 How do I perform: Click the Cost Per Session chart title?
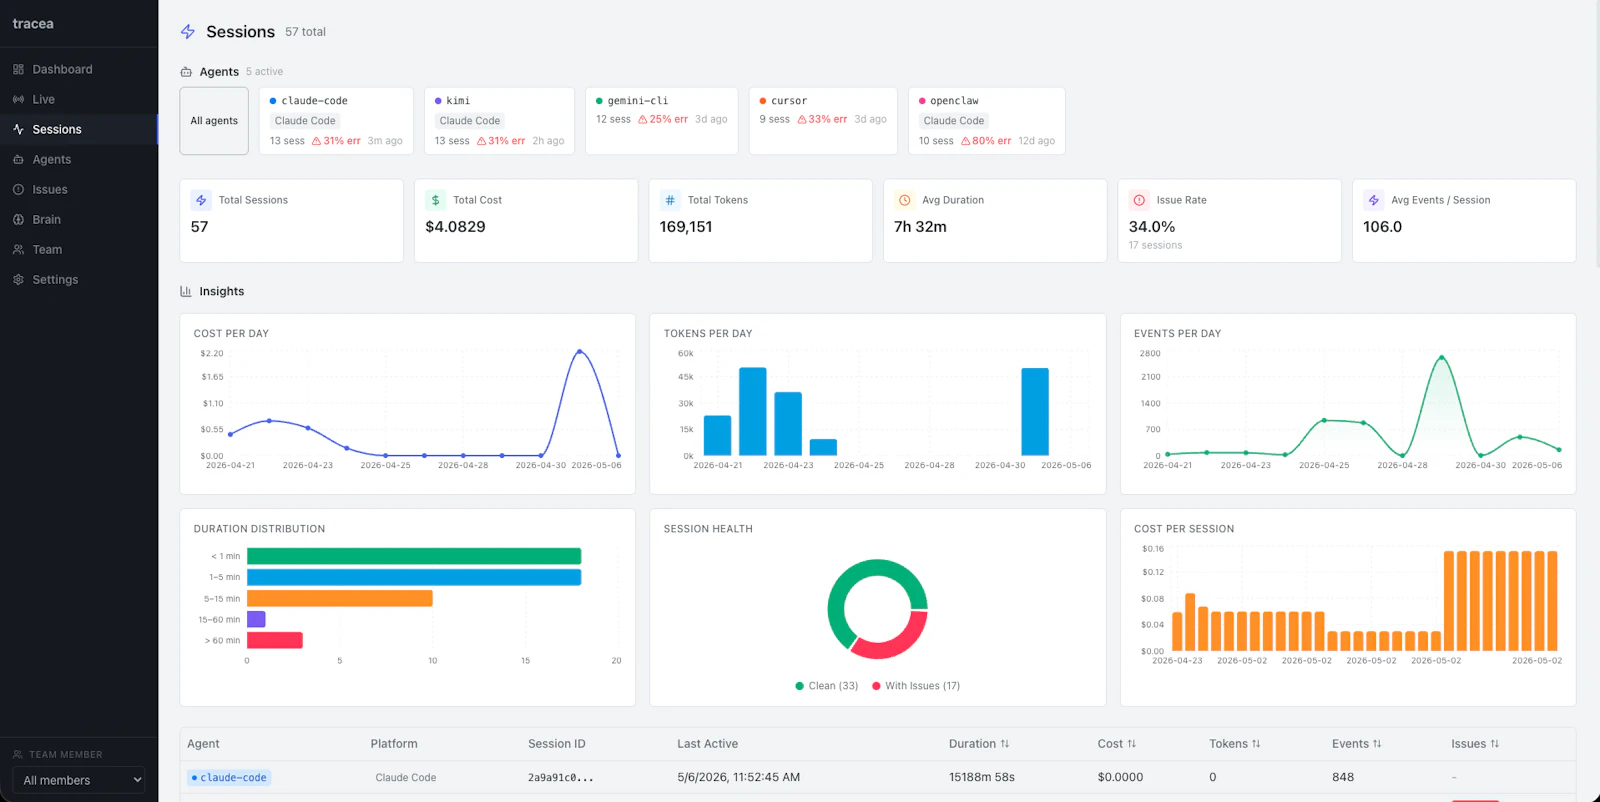[1184, 529]
